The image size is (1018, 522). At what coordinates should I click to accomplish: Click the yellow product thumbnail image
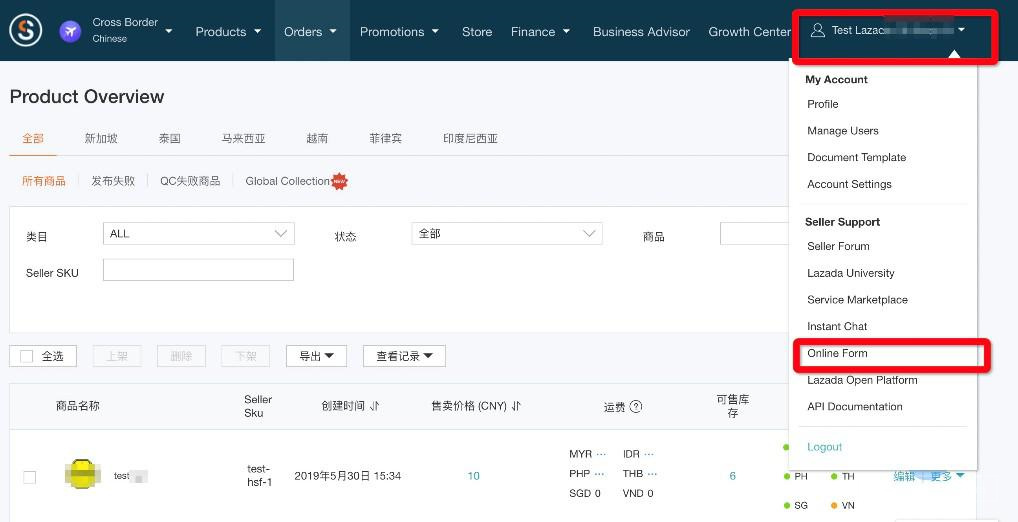coord(82,474)
